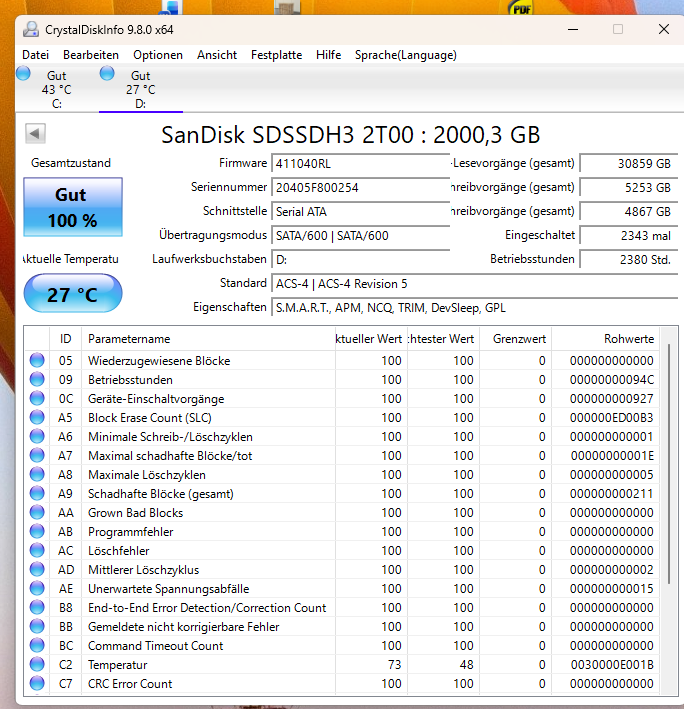Open the Optionen menu
Screen dimensions: 684x709
tap(158, 55)
